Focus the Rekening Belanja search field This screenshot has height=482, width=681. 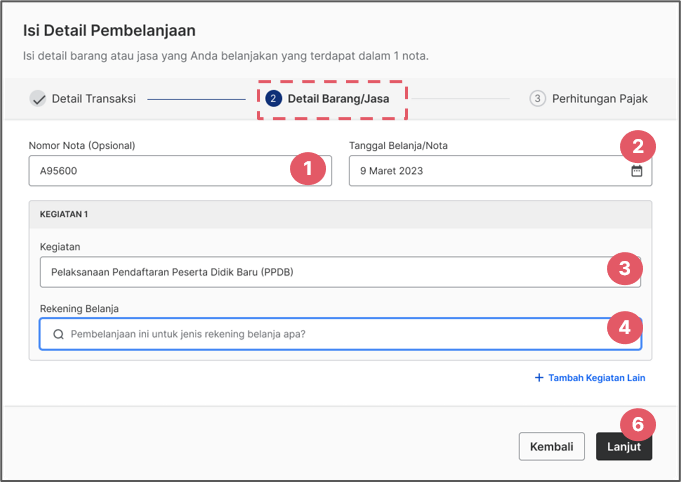(x=340, y=334)
